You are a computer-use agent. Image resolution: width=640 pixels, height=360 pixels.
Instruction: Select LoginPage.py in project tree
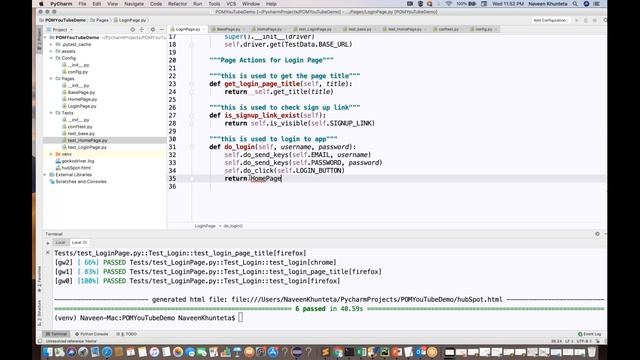(79, 106)
